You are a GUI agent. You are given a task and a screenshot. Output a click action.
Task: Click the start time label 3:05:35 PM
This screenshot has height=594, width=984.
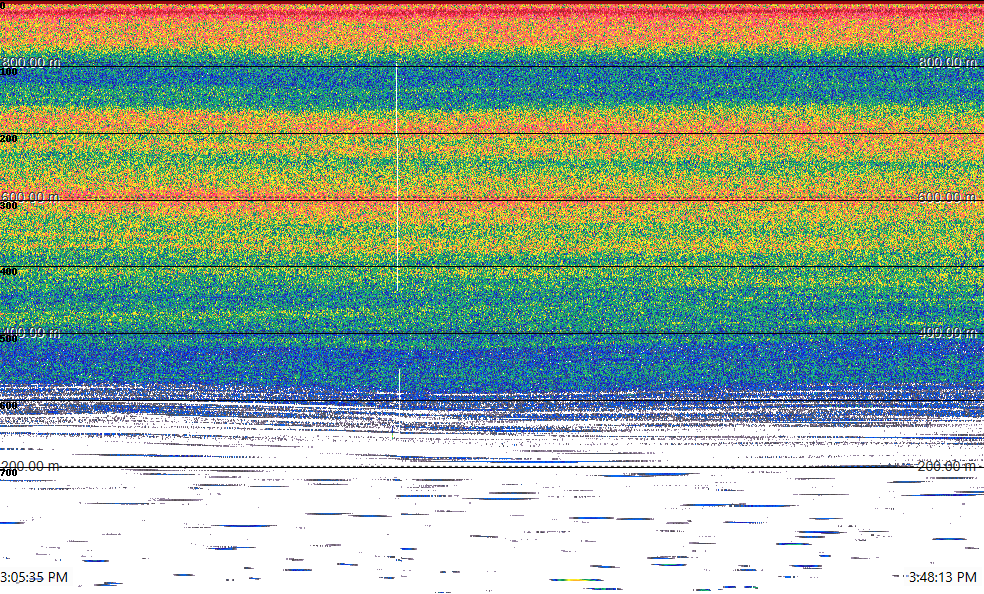34,577
